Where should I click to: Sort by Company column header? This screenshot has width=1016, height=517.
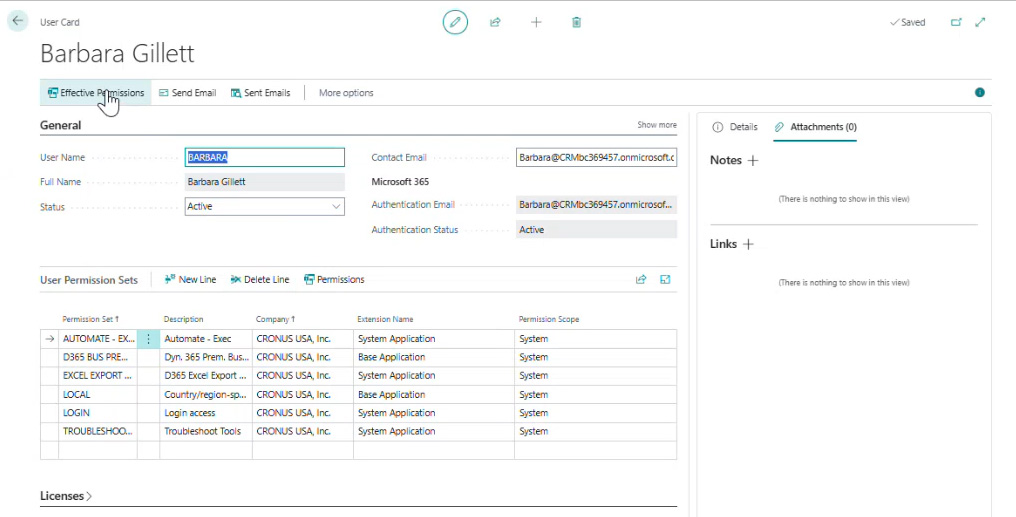[x=275, y=319]
